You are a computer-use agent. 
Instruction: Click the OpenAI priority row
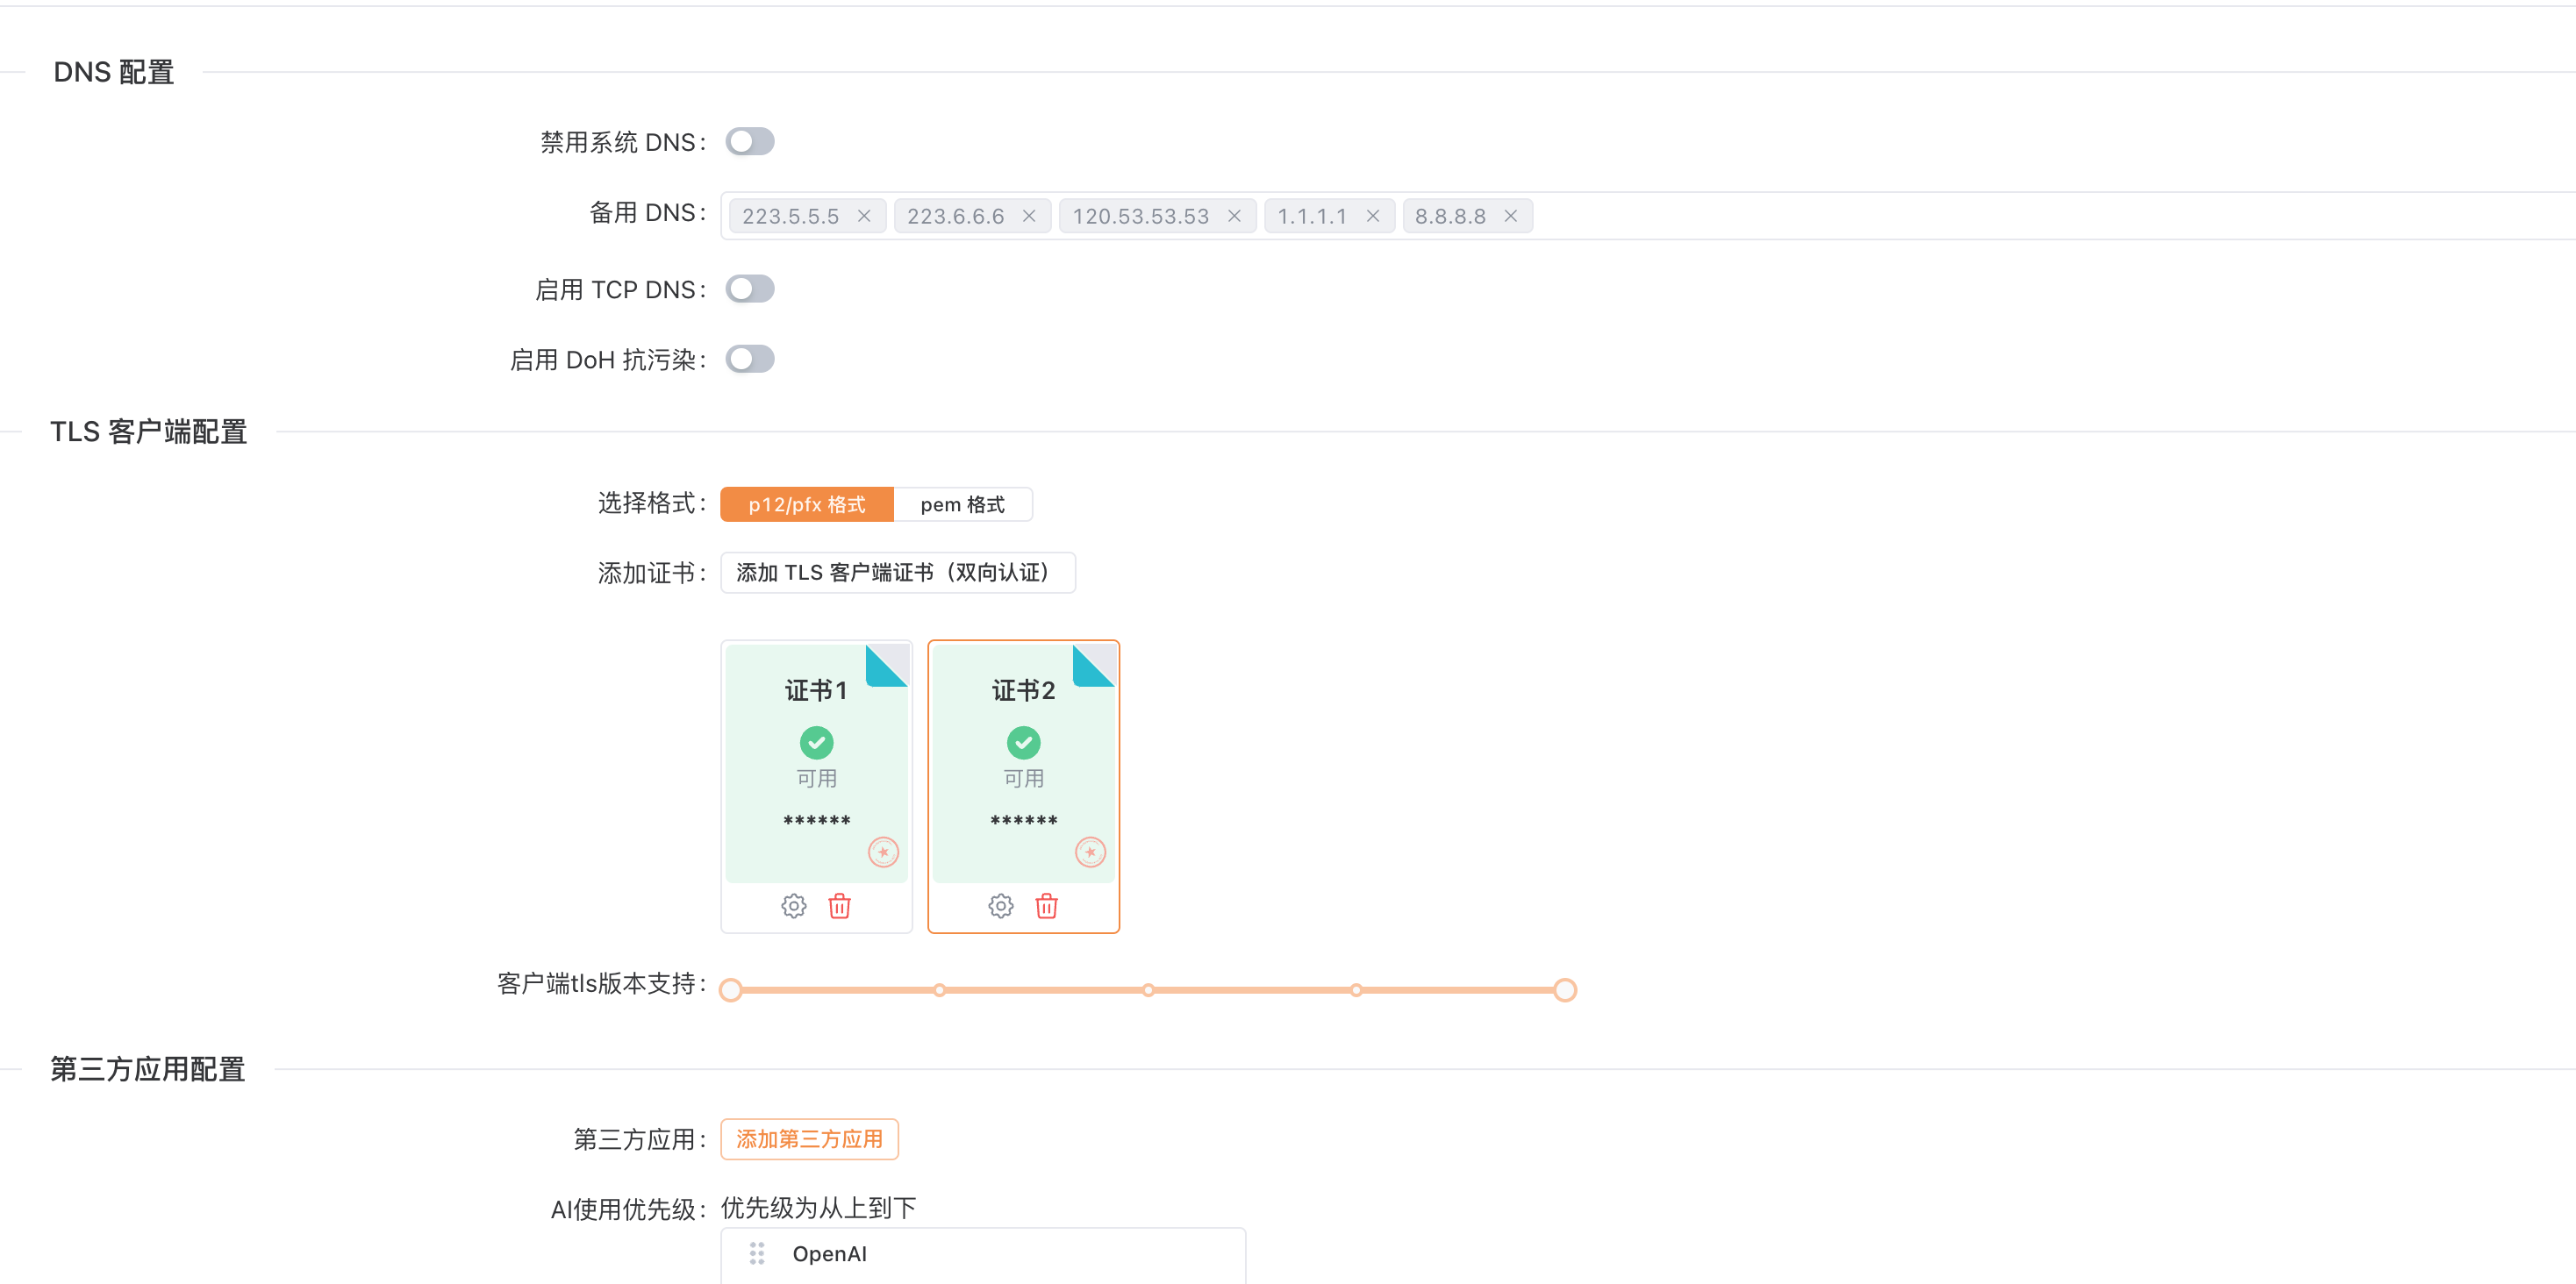click(x=983, y=1254)
